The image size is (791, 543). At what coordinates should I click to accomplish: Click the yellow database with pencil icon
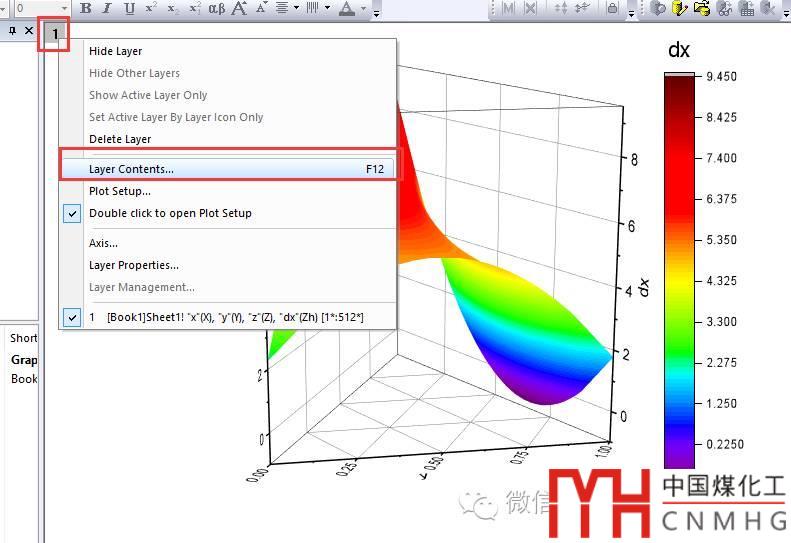tap(680, 8)
